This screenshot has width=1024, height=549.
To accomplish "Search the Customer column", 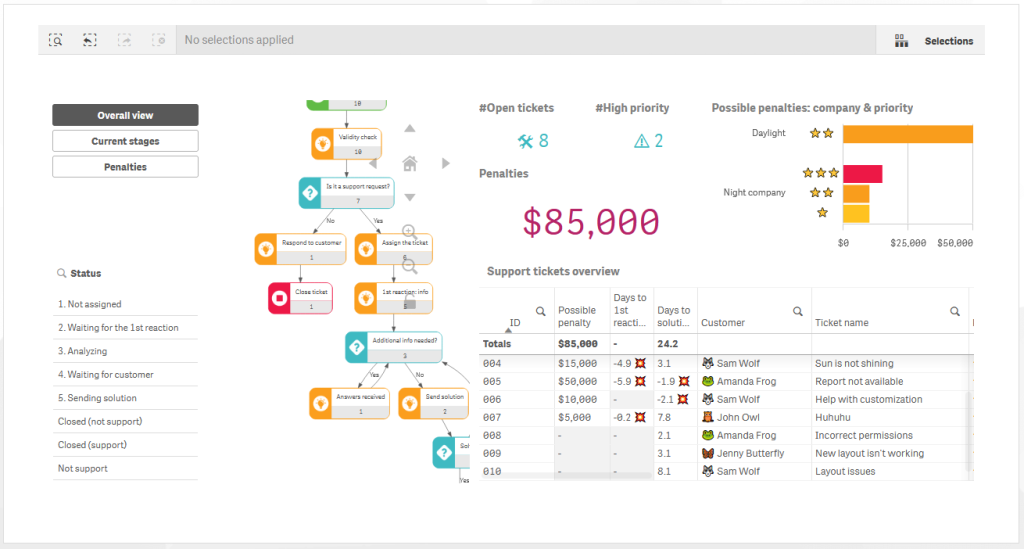I will pyautogui.click(x=797, y=311).
